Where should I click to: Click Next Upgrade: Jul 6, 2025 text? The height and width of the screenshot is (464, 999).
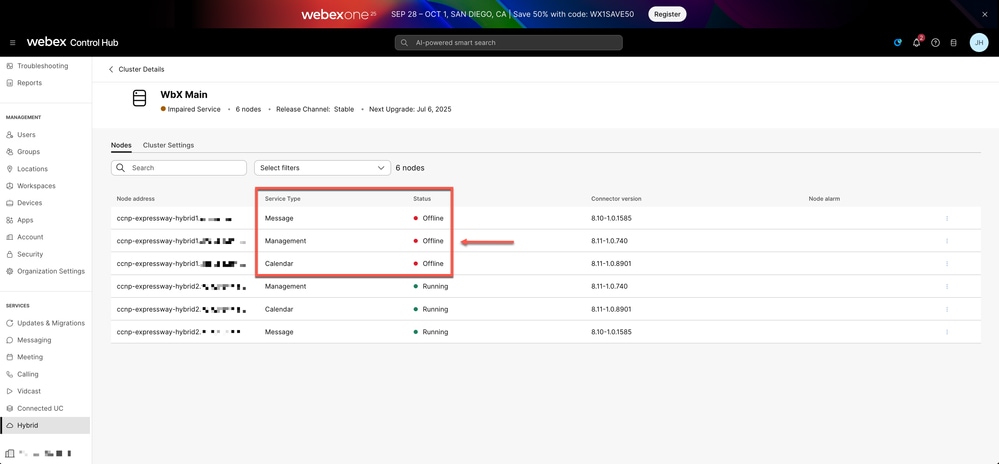[x=410, y=110]
